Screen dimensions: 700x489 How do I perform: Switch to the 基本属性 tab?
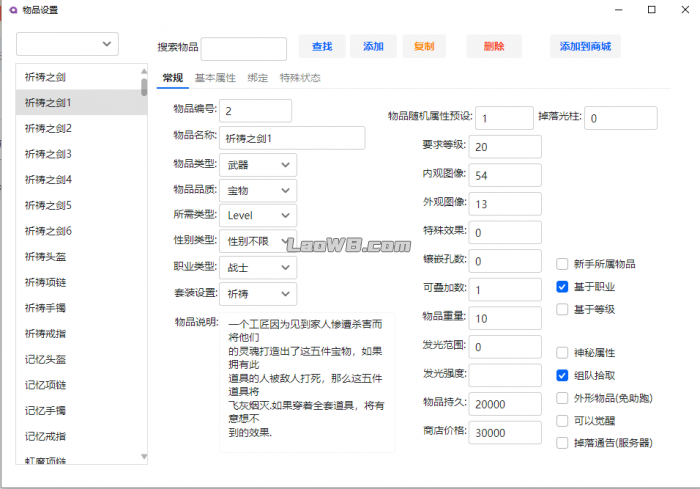[215, 78]
